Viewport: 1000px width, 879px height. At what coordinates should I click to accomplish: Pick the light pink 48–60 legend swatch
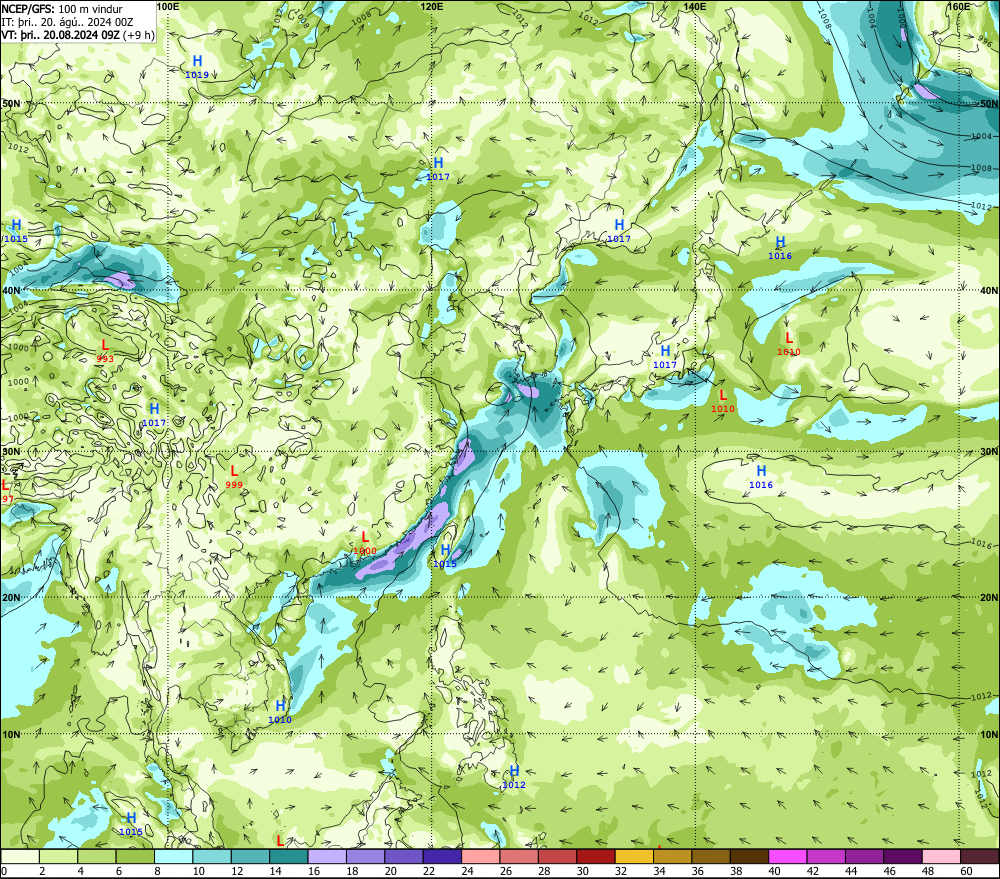[941, 856]
